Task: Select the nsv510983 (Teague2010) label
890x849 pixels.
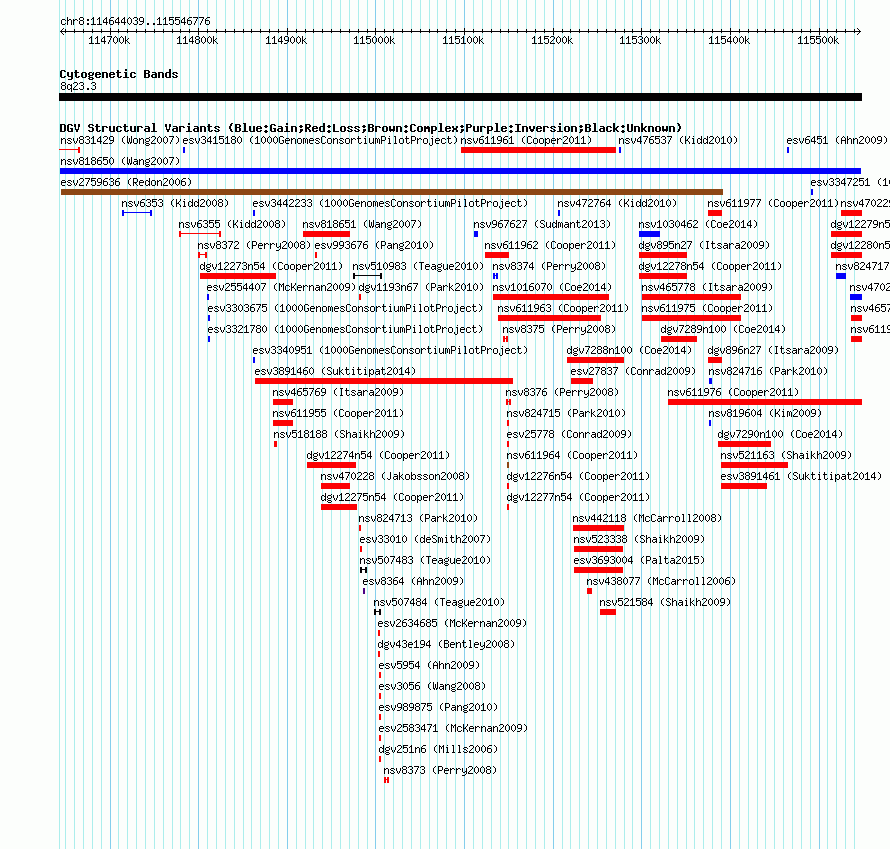Action: [x=418, y=266]
